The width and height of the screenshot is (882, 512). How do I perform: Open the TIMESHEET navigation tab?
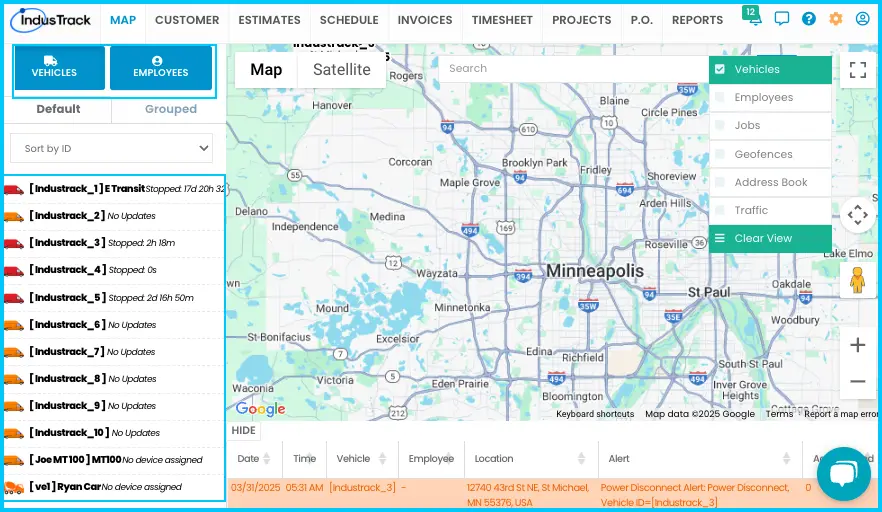[502, 20]
